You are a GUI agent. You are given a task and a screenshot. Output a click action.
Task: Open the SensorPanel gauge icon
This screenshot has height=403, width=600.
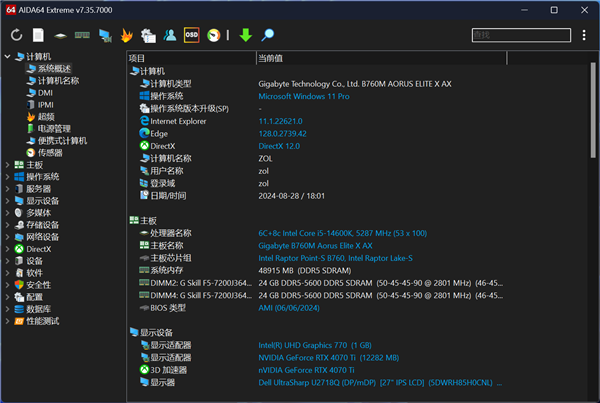pyautogui.click(x=214, y=36)
